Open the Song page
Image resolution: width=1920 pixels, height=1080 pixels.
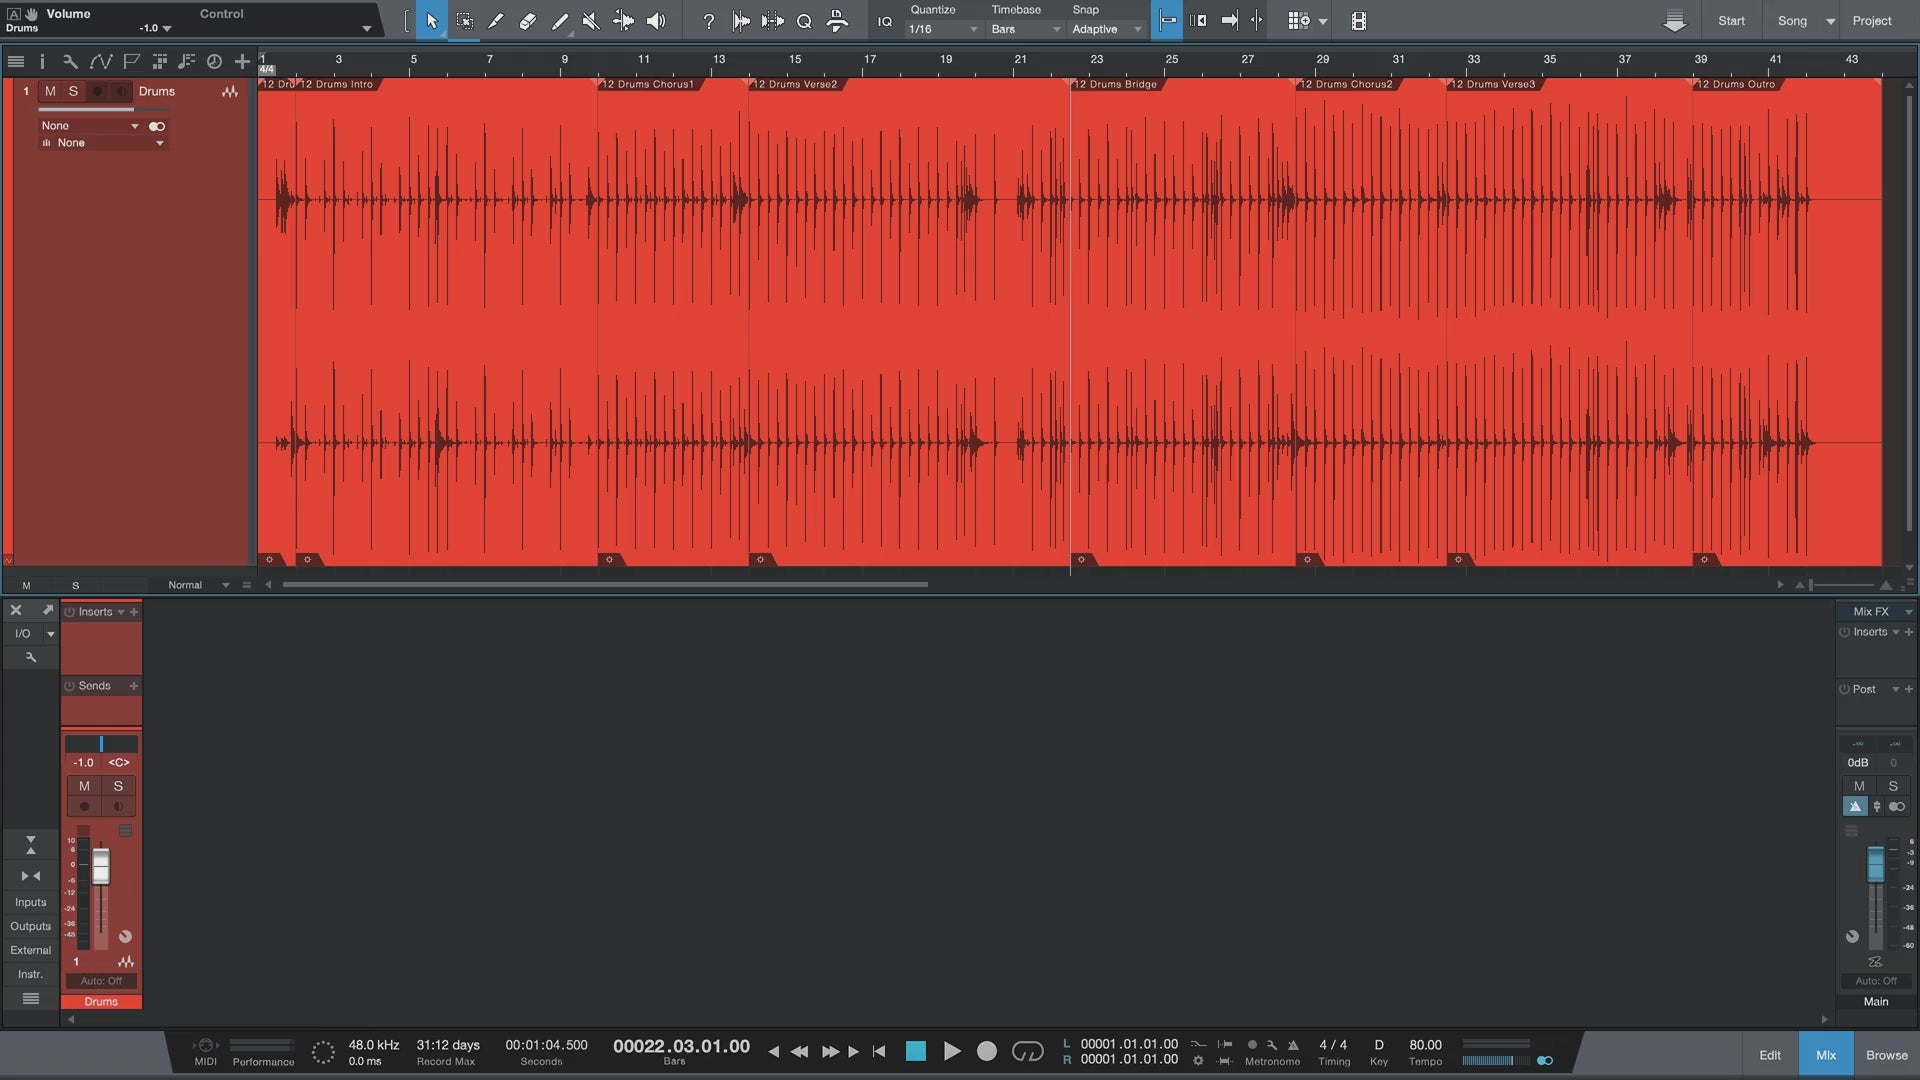(1792, 21)
